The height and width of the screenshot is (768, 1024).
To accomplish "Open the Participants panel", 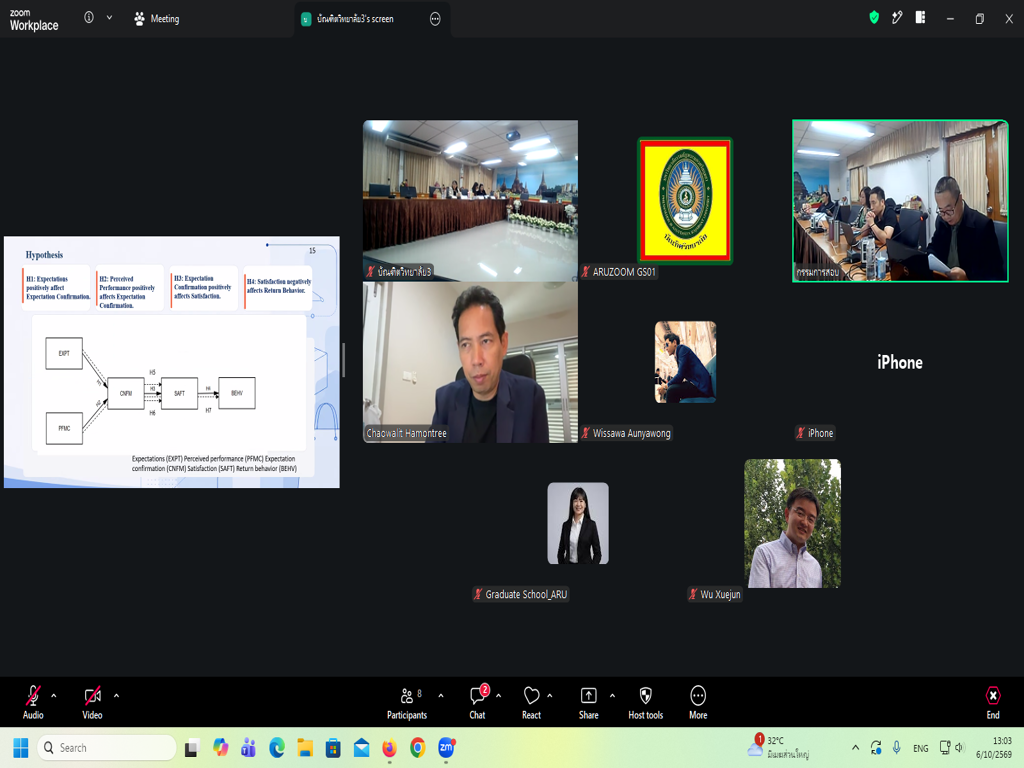I will click(x=407, y=702).
